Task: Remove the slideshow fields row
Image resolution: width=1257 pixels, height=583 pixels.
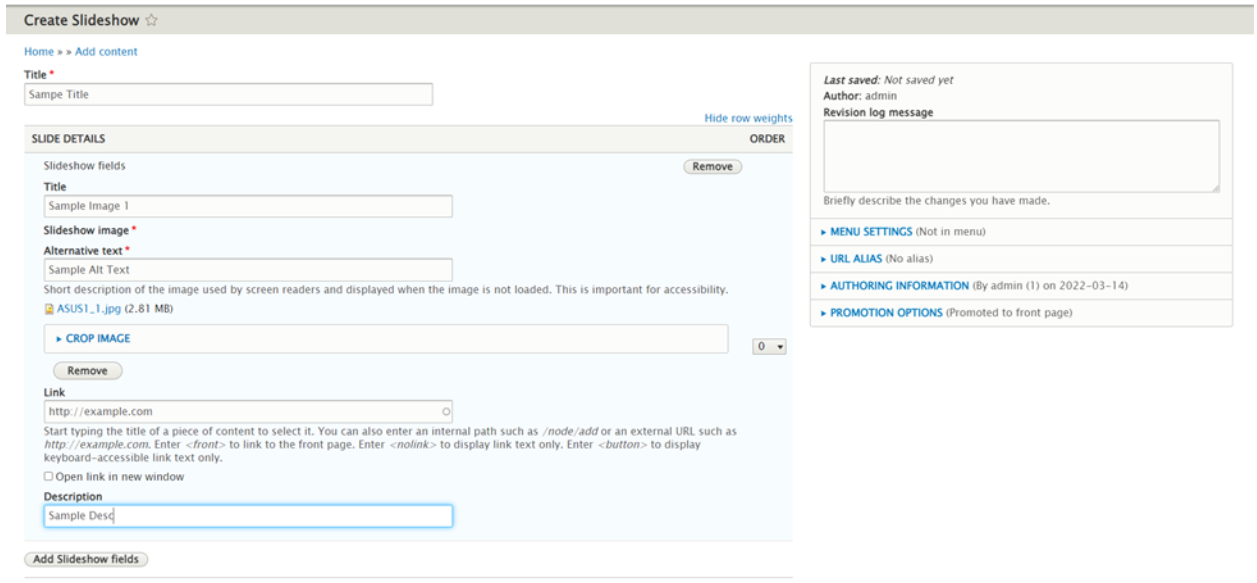Action: point(712,167)
